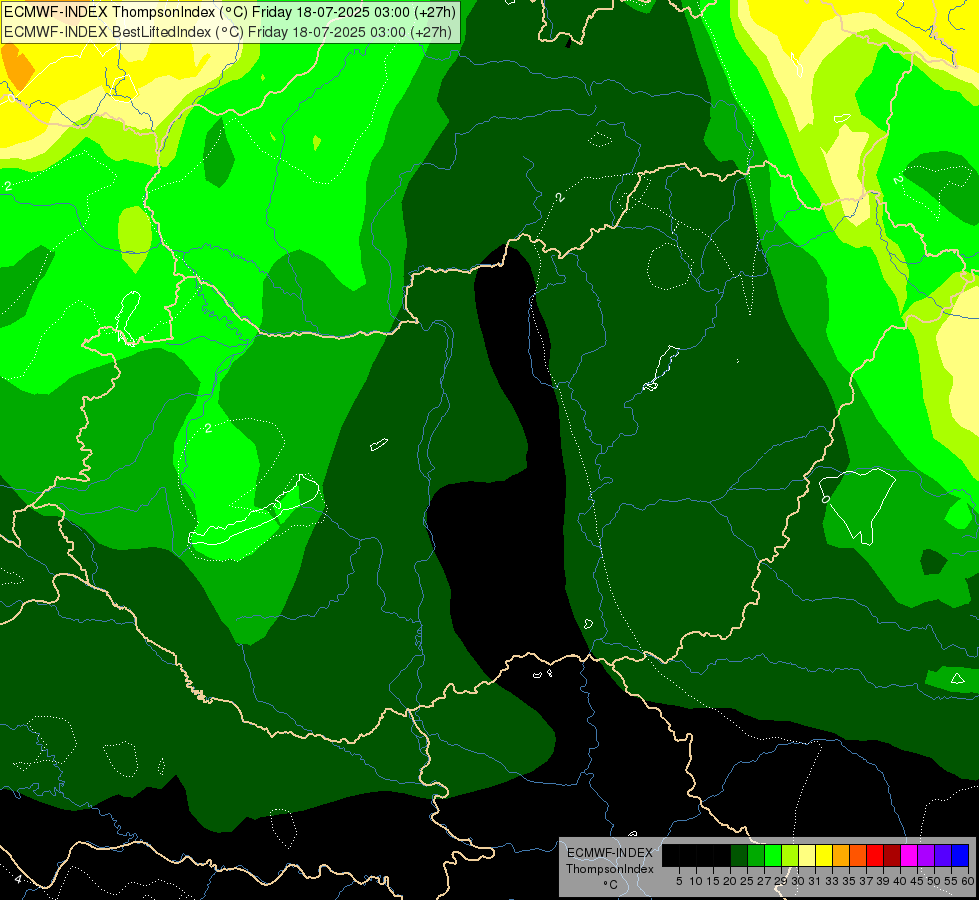The width and height of the screenshot is (979, 900).
Task: Click legend scale value 29
Action: coord(781,881)
